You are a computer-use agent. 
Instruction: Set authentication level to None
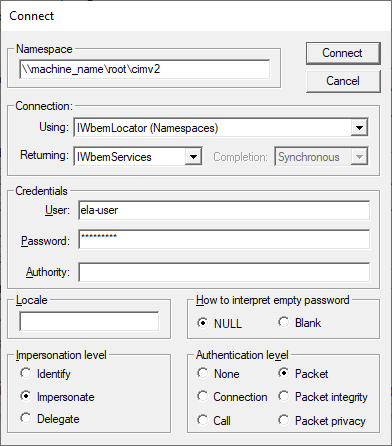point(218,374)
